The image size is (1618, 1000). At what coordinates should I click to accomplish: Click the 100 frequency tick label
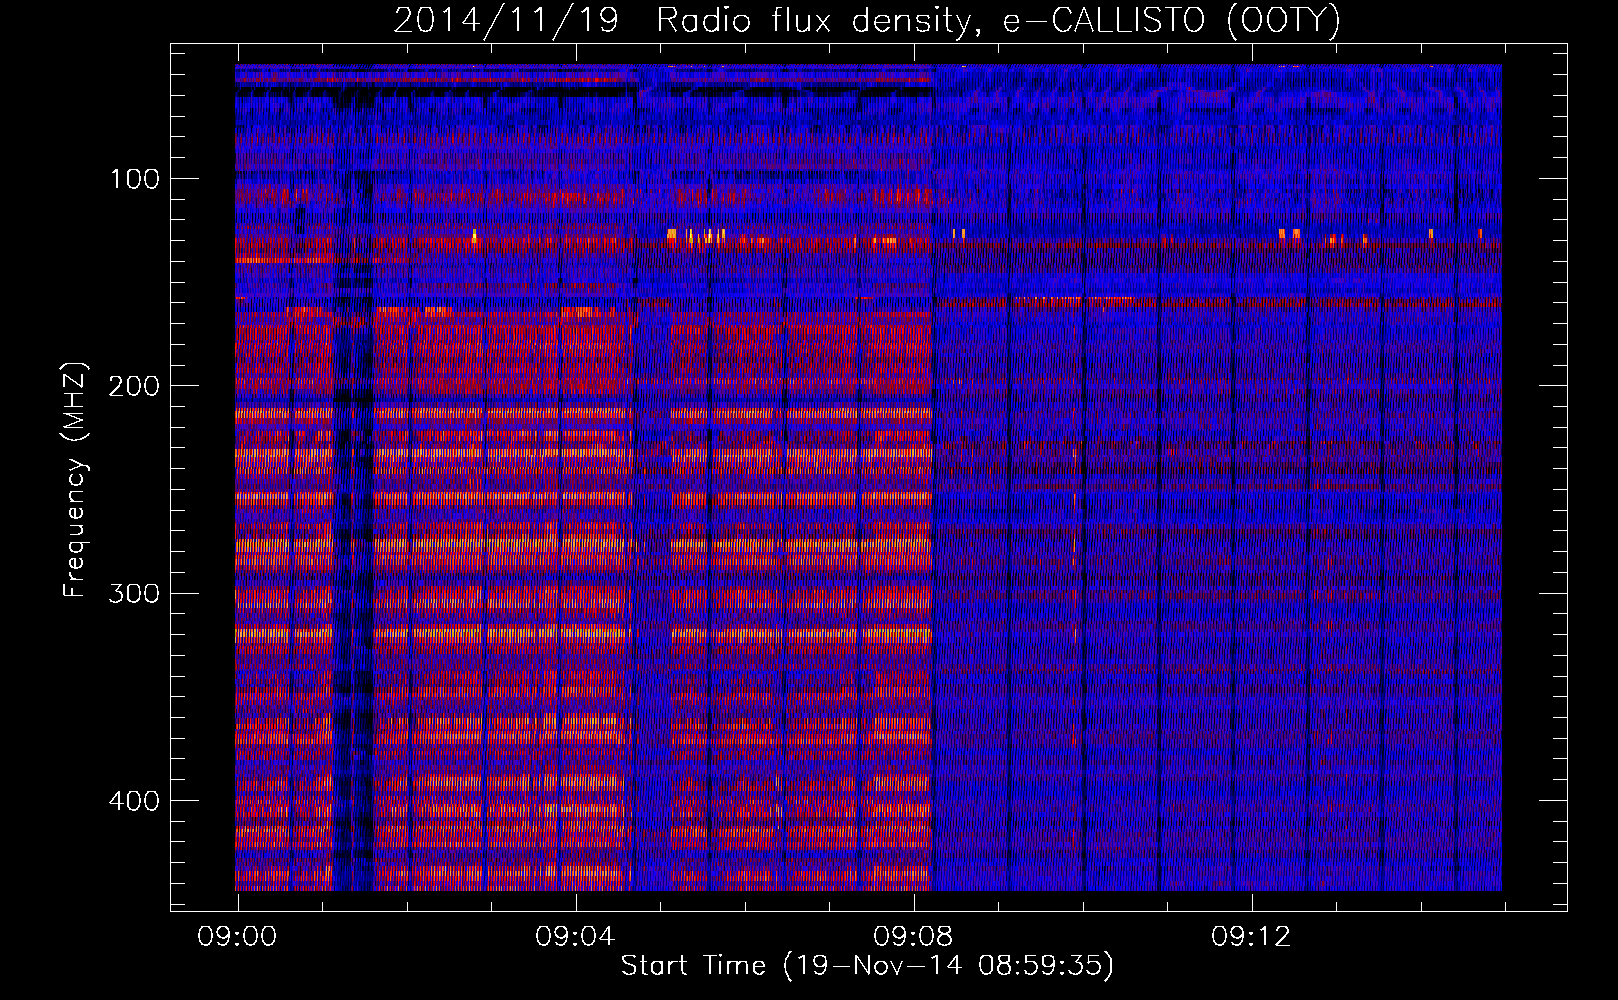(135, 179)
